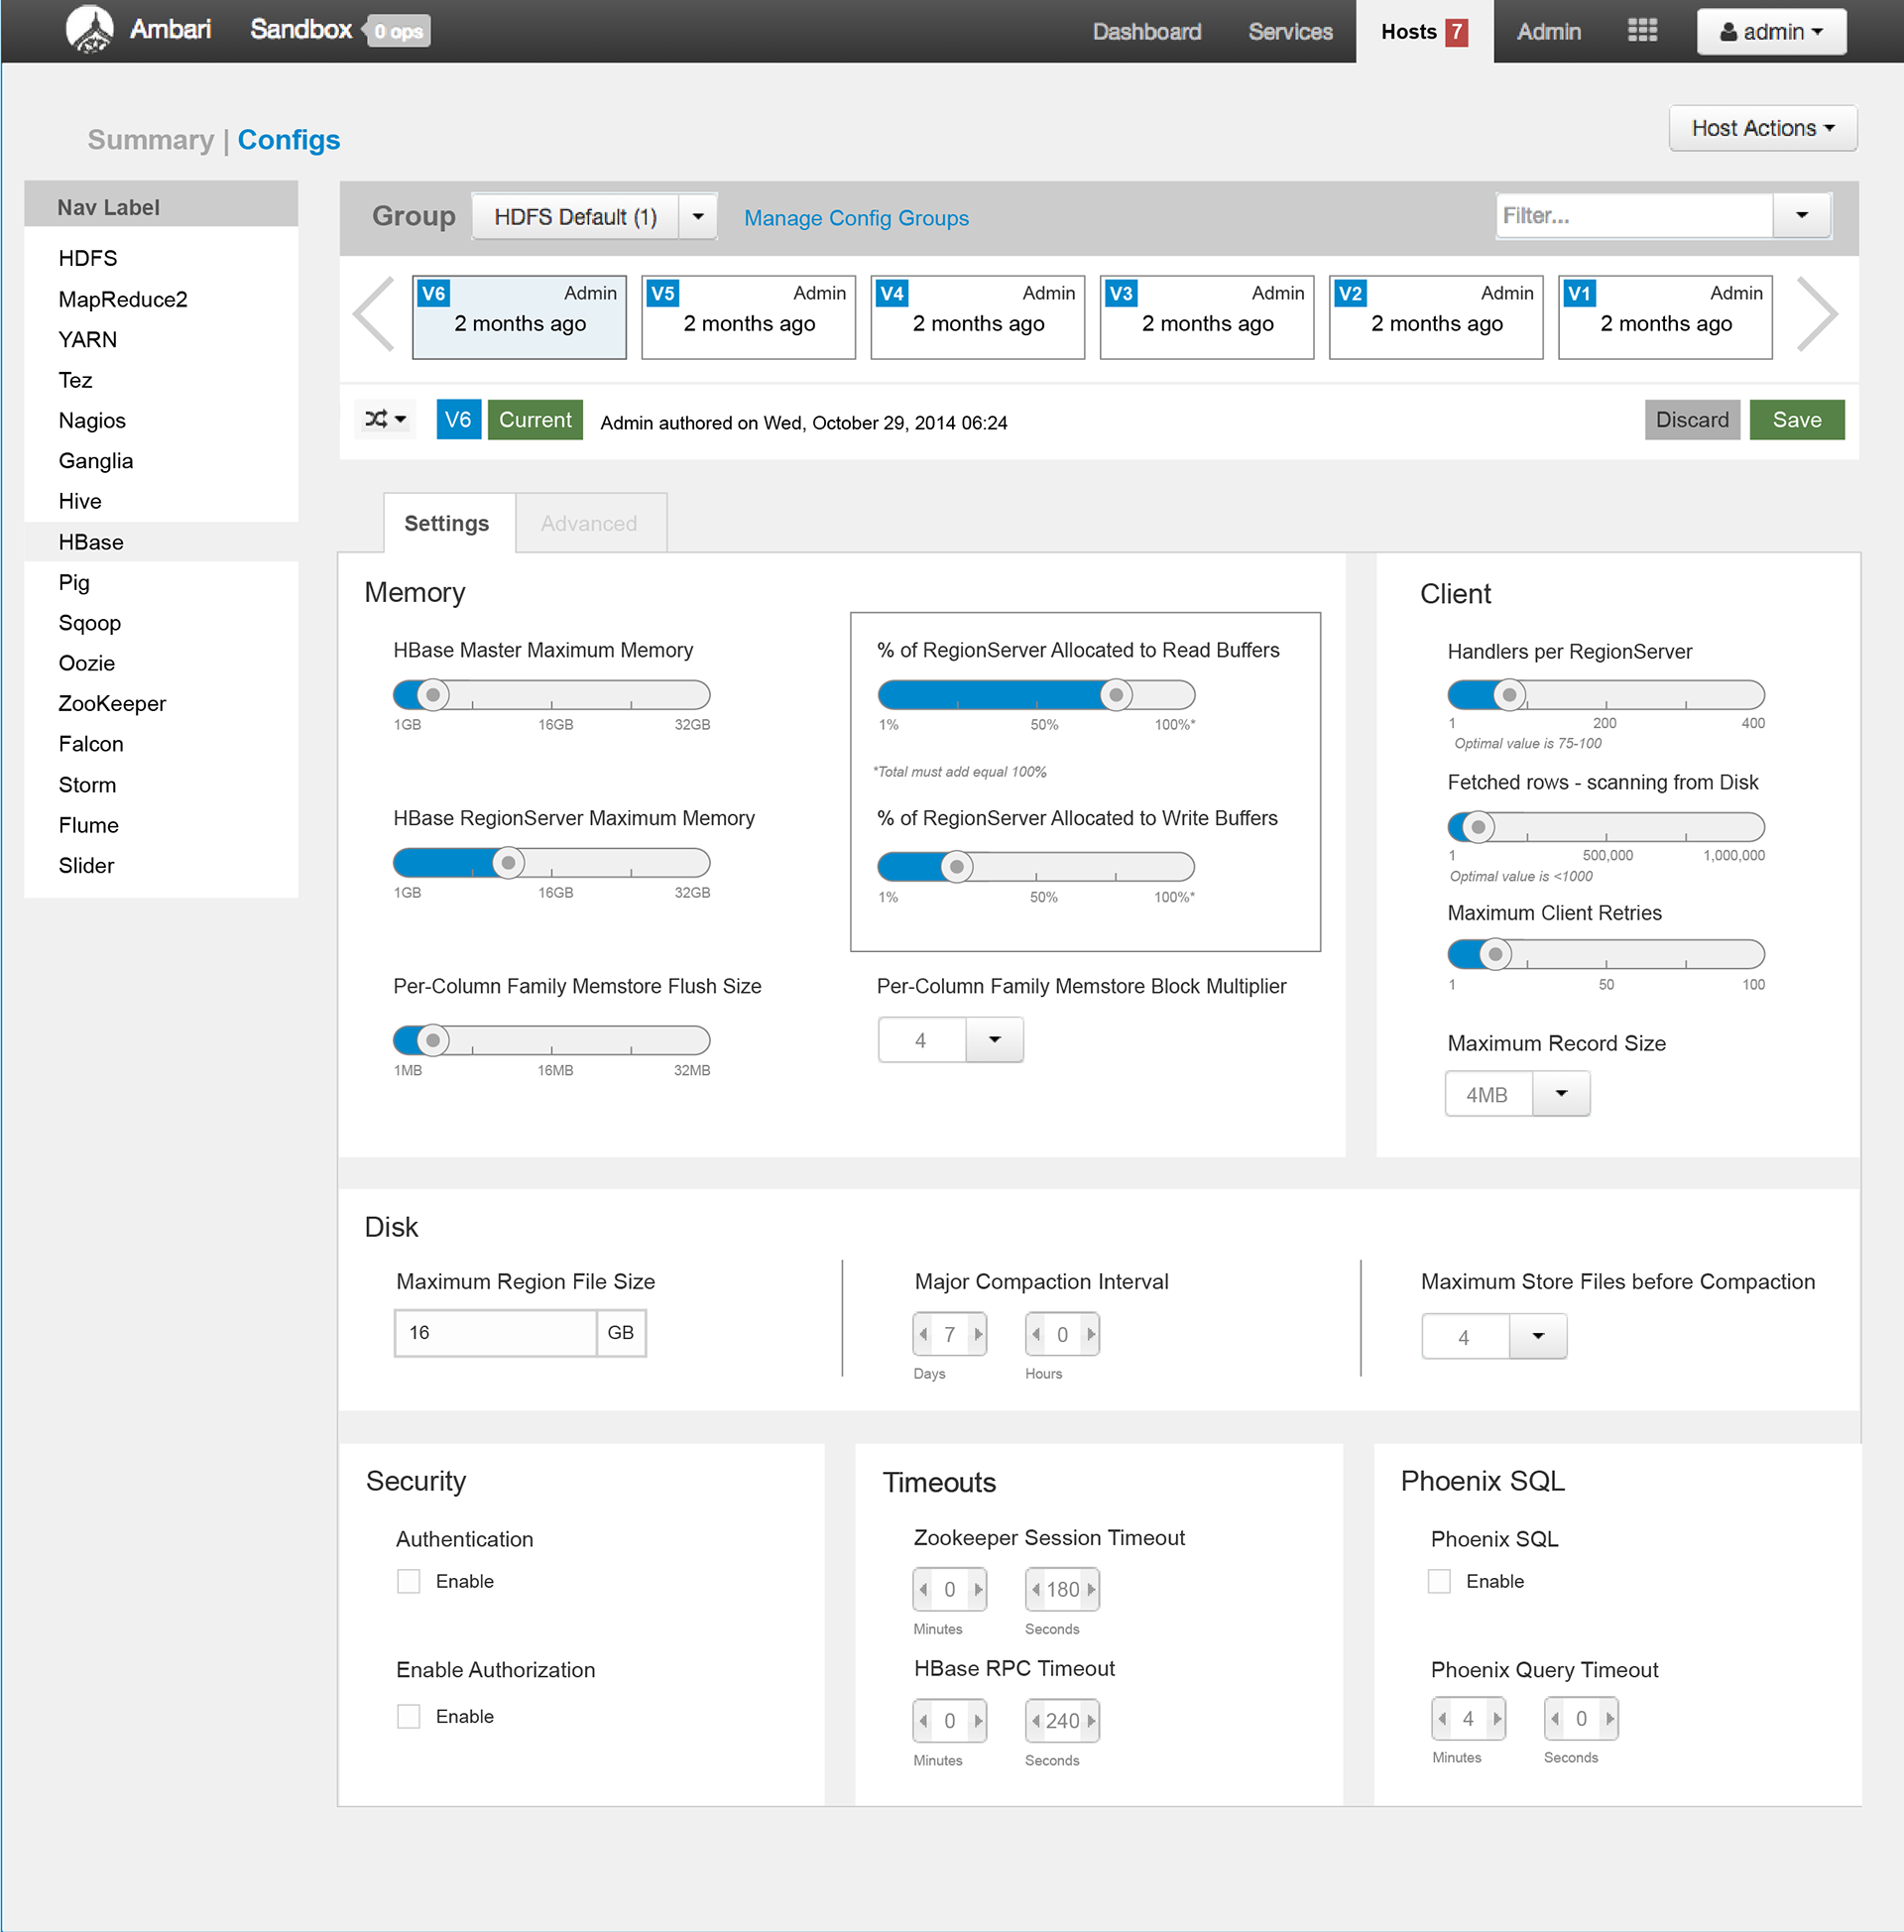Decrease Major Compaction Interval Hours
Screen dimensions: 1904x1932
point(1037,1334)
